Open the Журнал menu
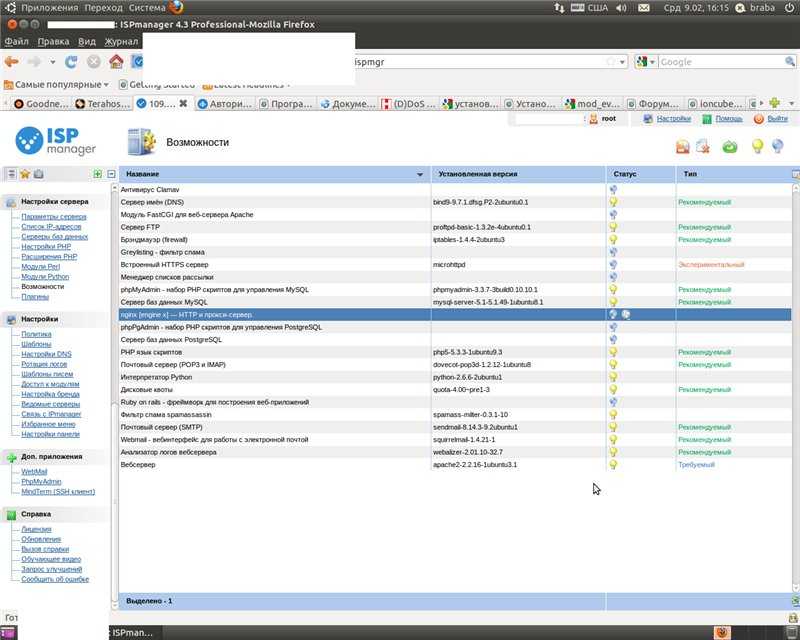The width and height of the screenshot is (800, 640). pos(121,41)
